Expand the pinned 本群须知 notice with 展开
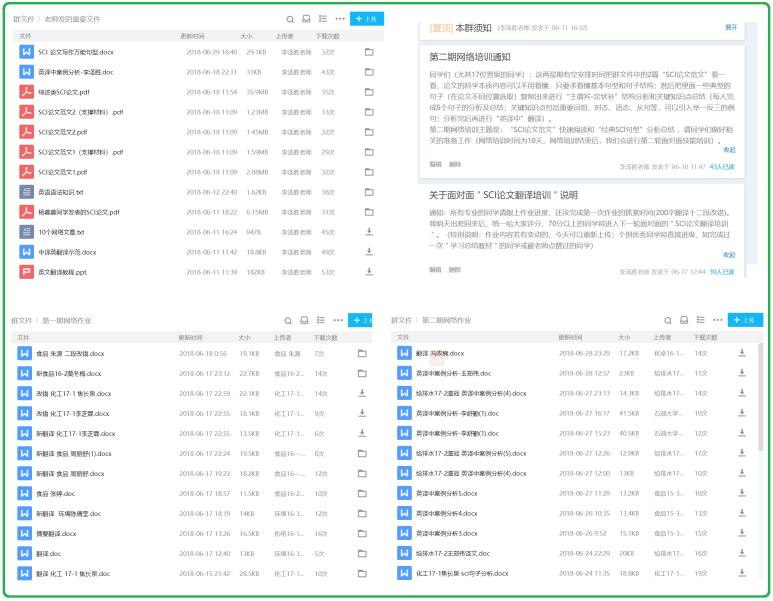Screen dimensions: 773x601 (x=731, y=27)
